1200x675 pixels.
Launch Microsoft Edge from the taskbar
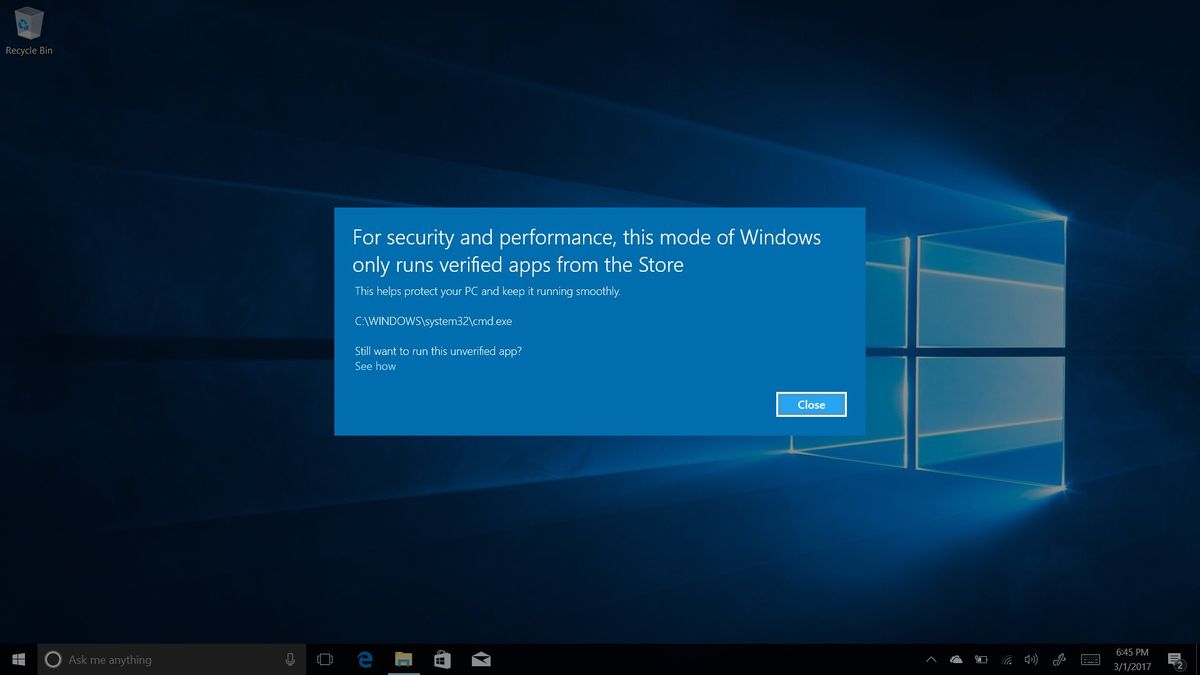coord(364,659)
